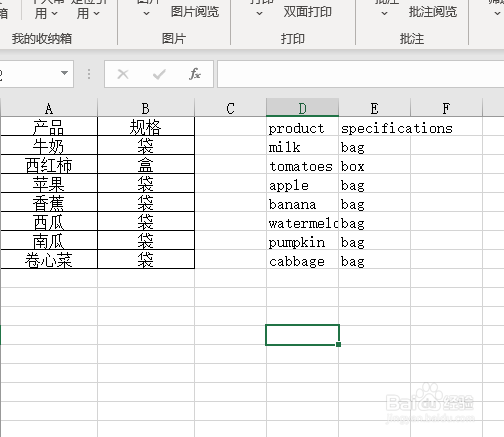Select the cell containing 规格
Viewport: 504px width, 437px height.
[146, 126]
